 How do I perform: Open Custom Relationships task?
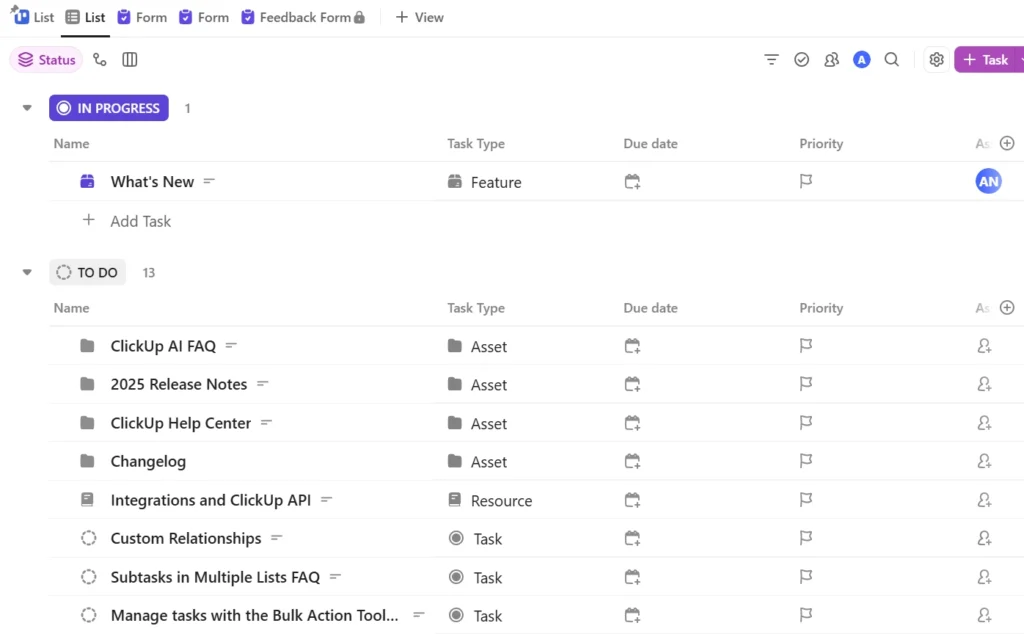pyautogui.click(x=186, y=538)
